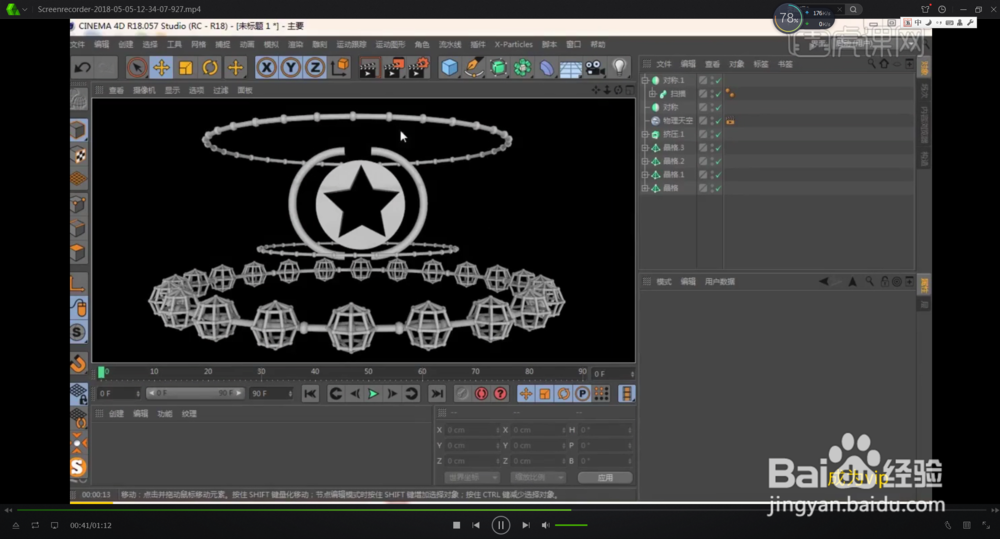Toggle the green check on 物理天空 row

coord(719,121)
